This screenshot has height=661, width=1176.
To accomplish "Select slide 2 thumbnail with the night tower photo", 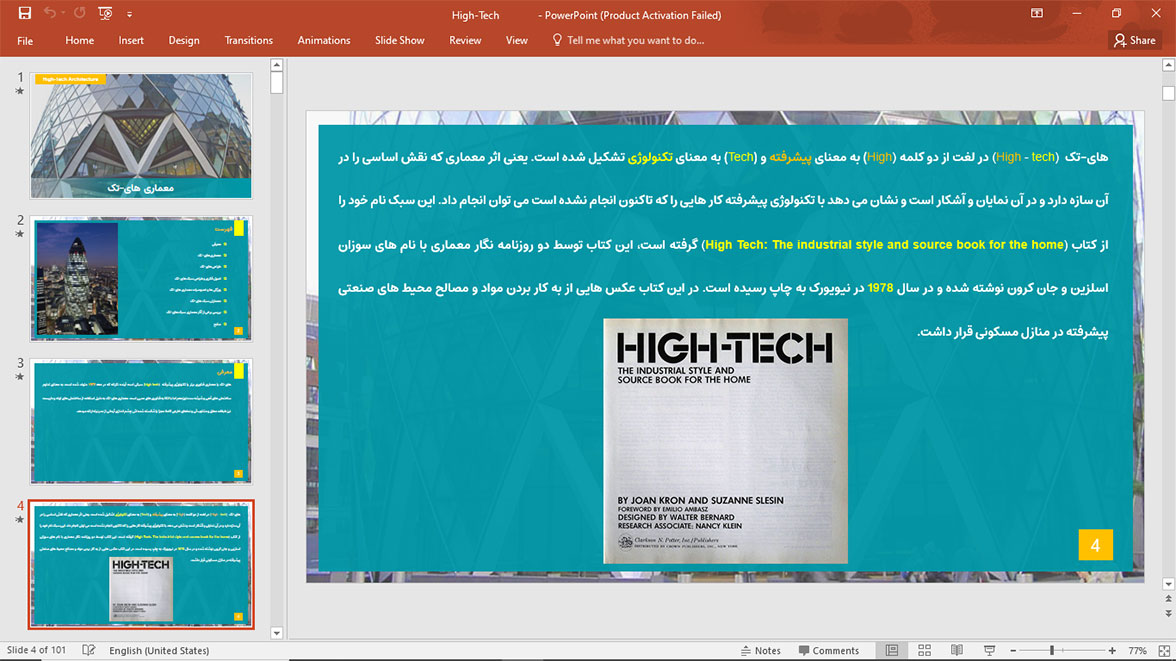I will 141,278.
